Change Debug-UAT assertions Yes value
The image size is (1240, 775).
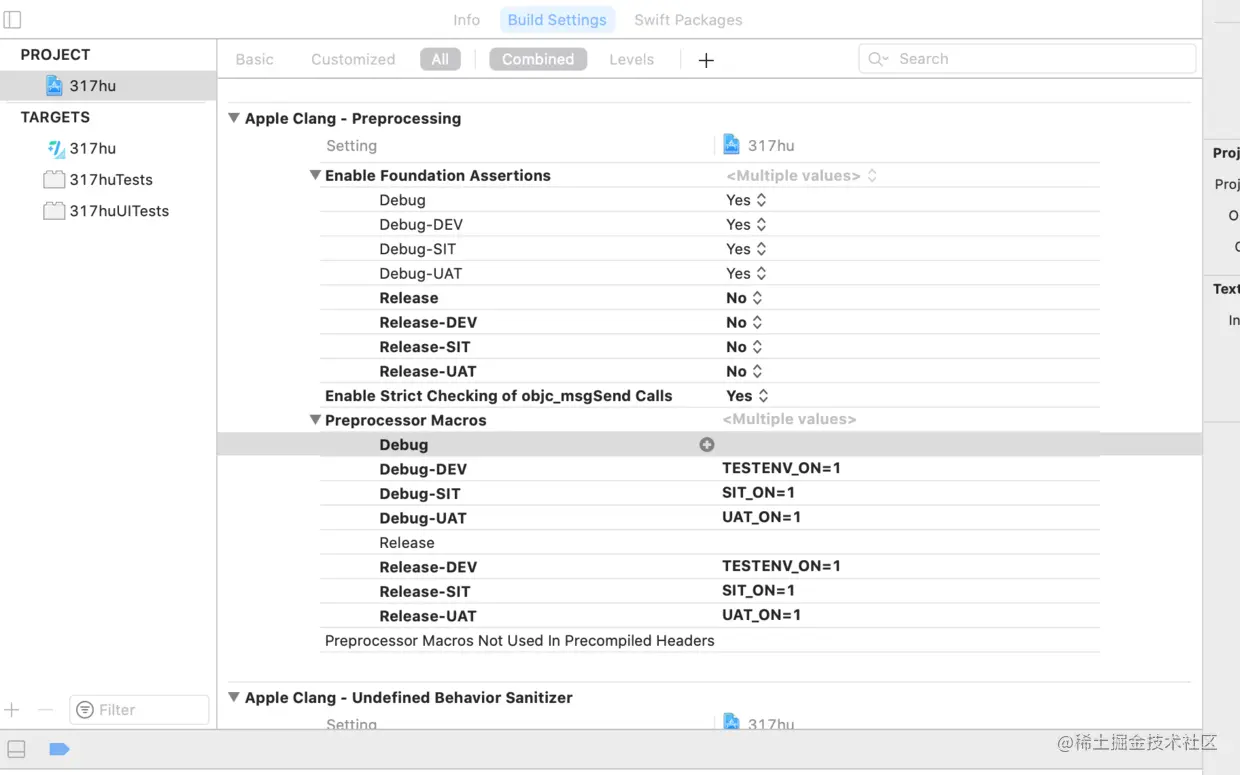click(746, 274)
